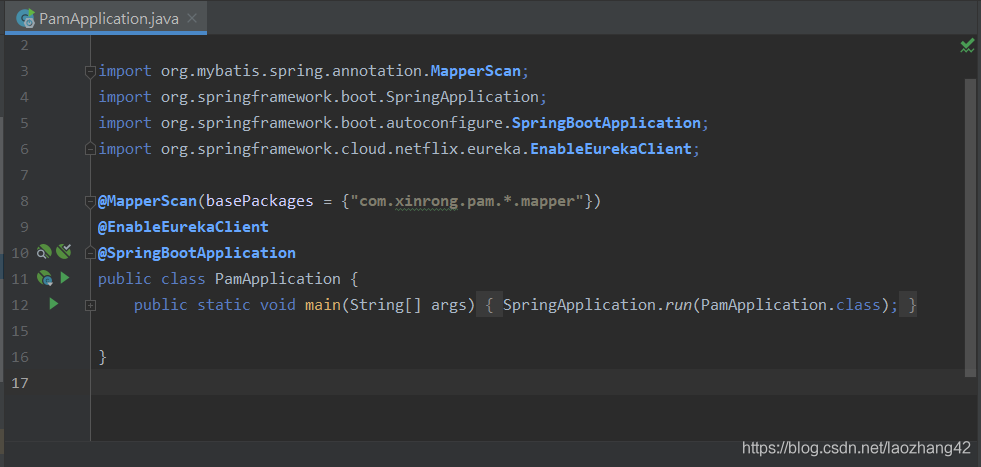Collapse the fold marker on line 10
The image size is (981, 467).
[x=90, y=253]
